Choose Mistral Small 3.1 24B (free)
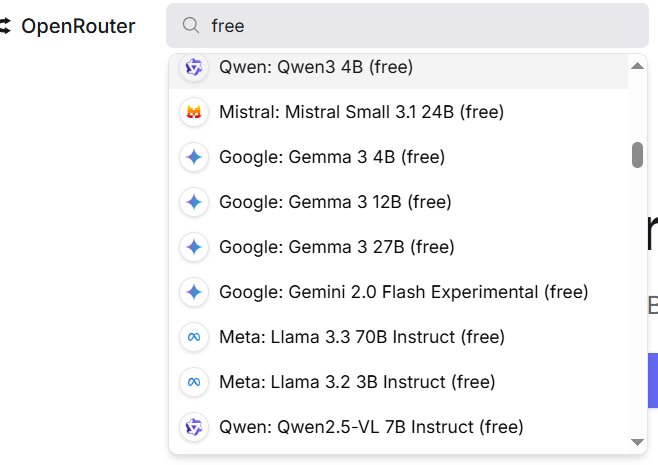658x465 pixels. tap(361, 112)
